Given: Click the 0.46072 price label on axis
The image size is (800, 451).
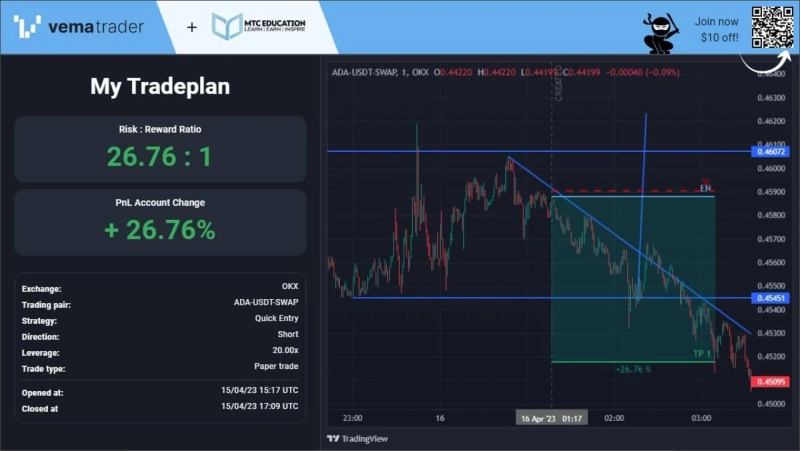Looking at the screenshot, I should coord(771,152).
